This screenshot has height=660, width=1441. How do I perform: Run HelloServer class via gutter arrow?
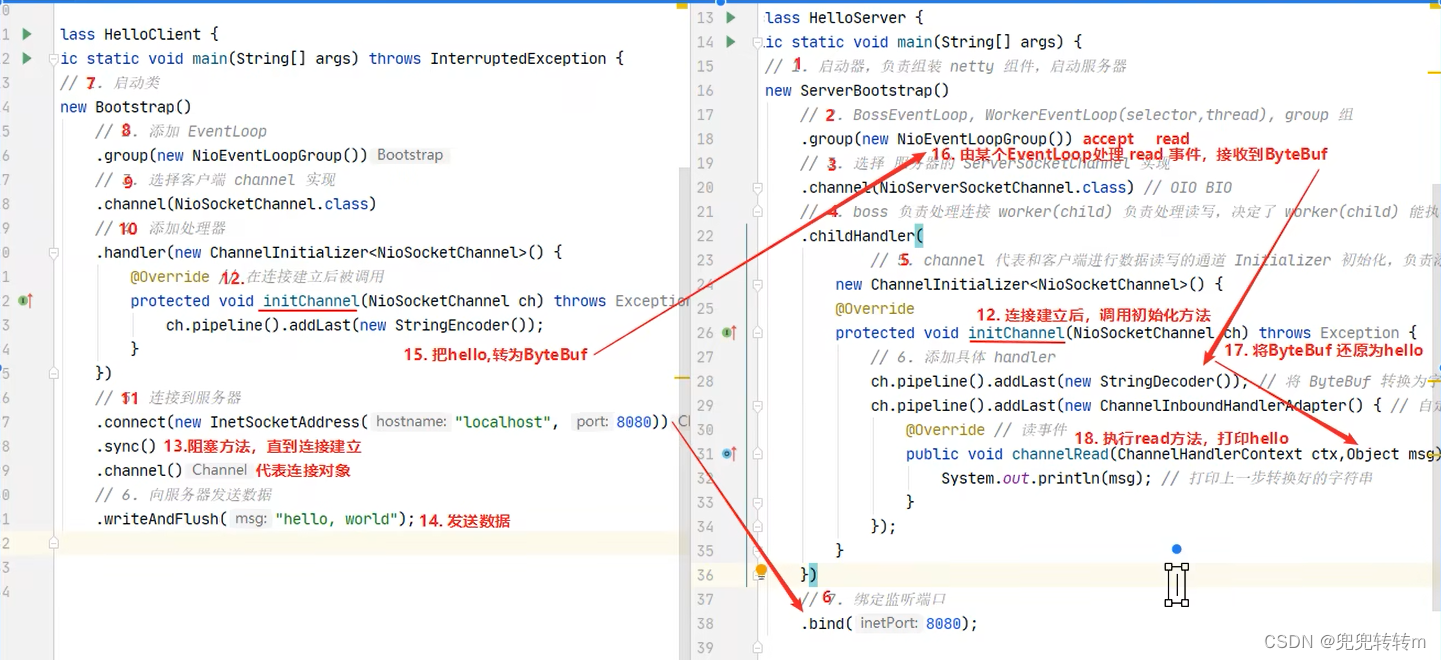pyautogui.click(x=731, y=18)
